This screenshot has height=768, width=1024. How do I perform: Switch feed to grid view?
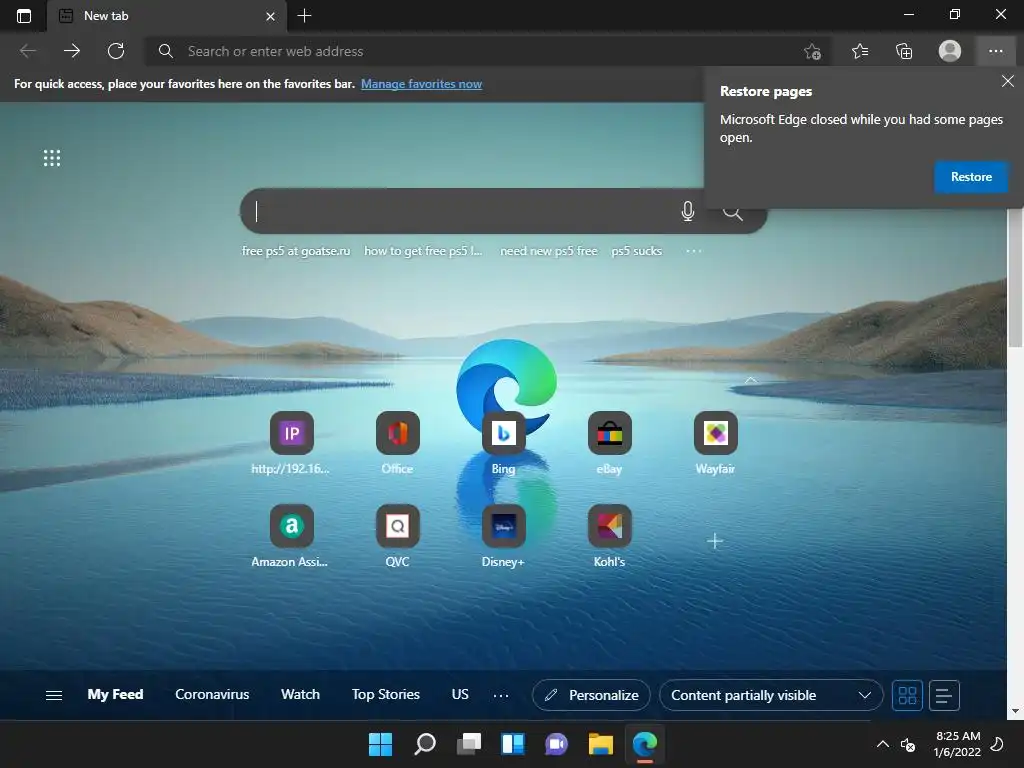[907, 696]
